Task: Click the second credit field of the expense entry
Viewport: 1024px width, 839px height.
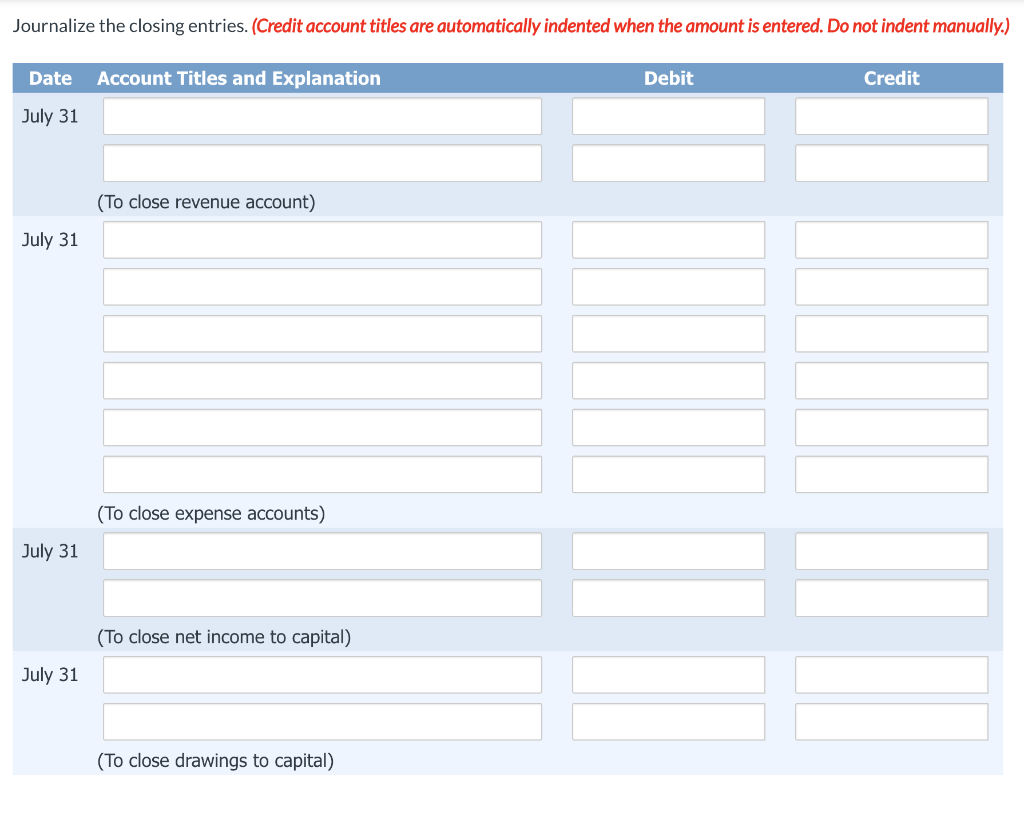Action: click(x=891, y=287)
